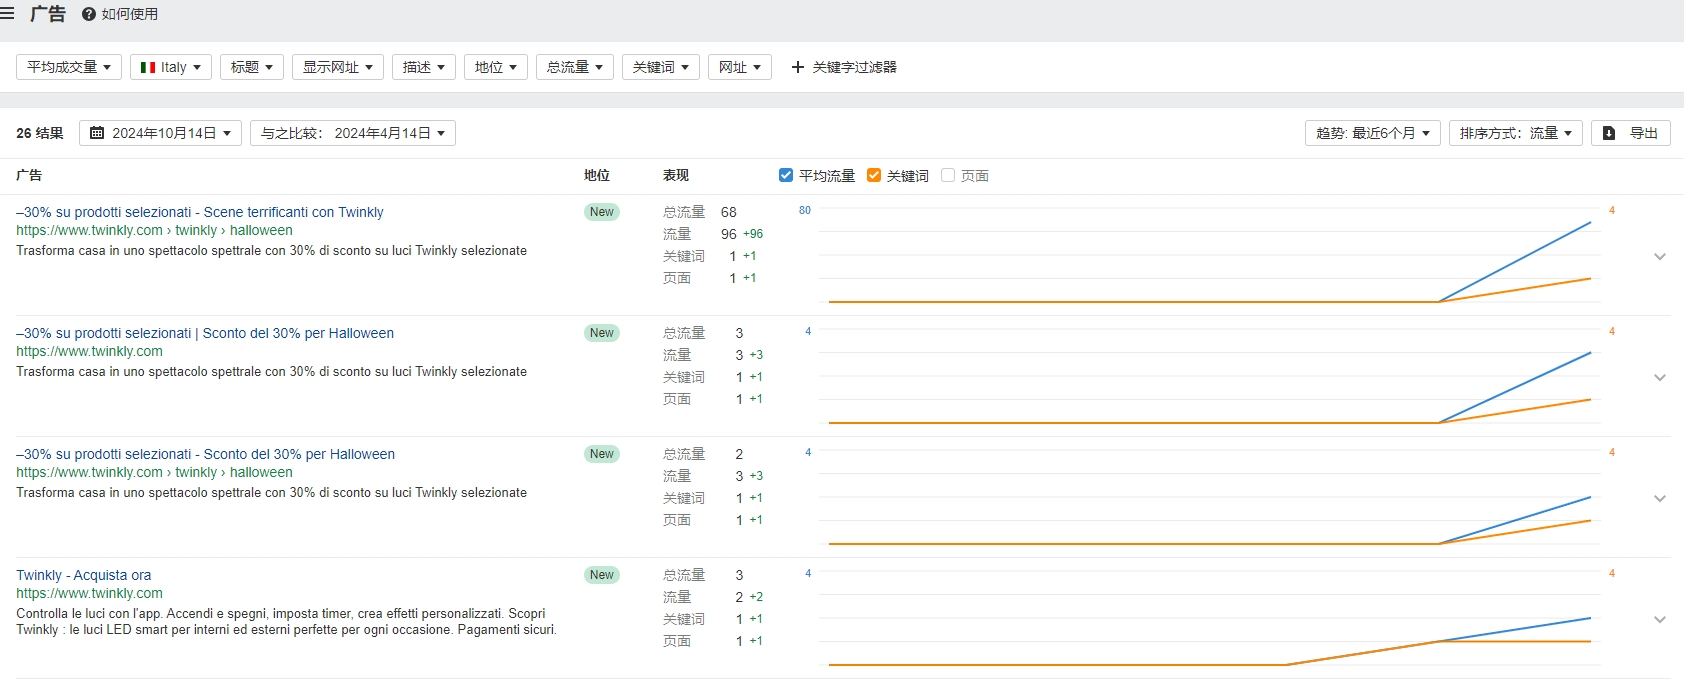
Task: Click the 广告 column header
Action: [x=29, y=175]
